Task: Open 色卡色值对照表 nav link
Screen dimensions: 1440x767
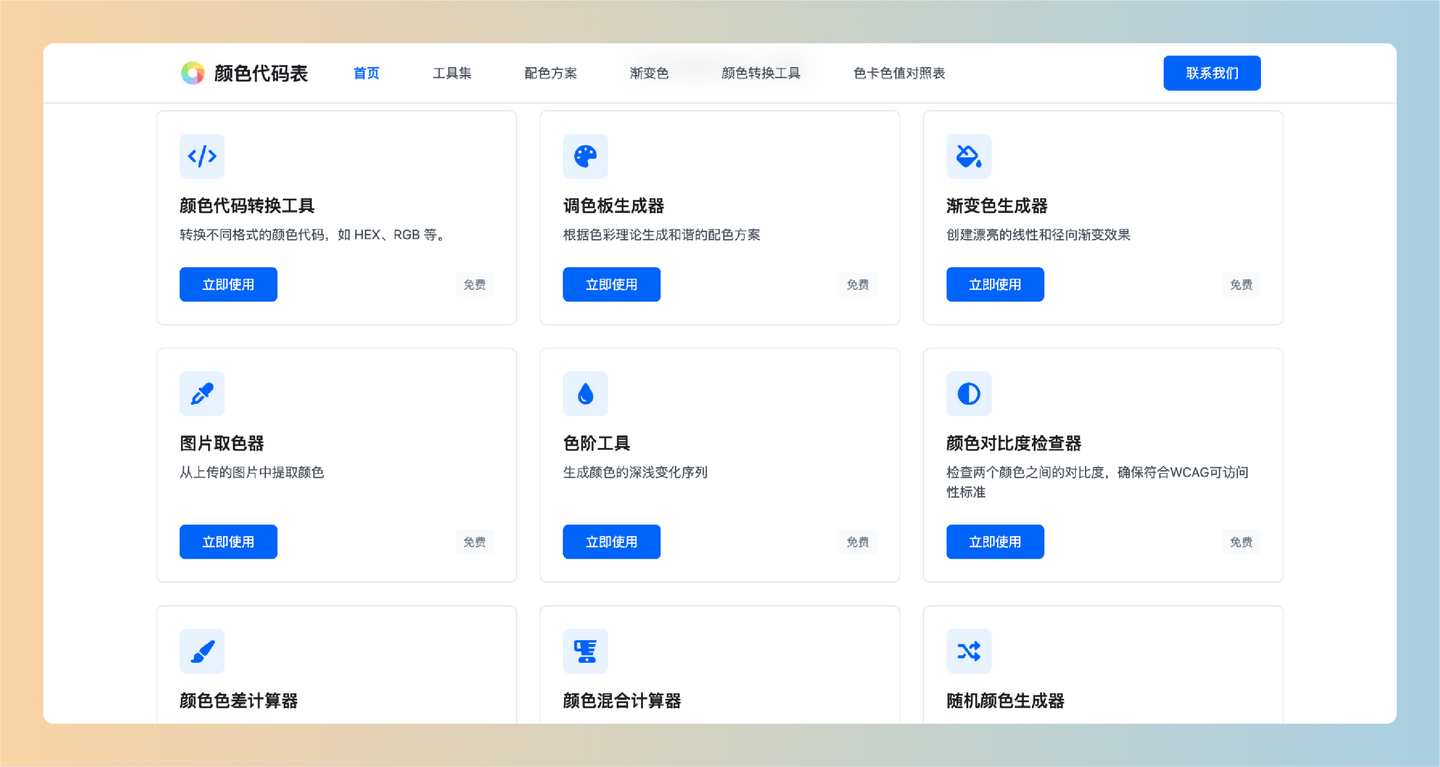Action: (x=899, y=73)
